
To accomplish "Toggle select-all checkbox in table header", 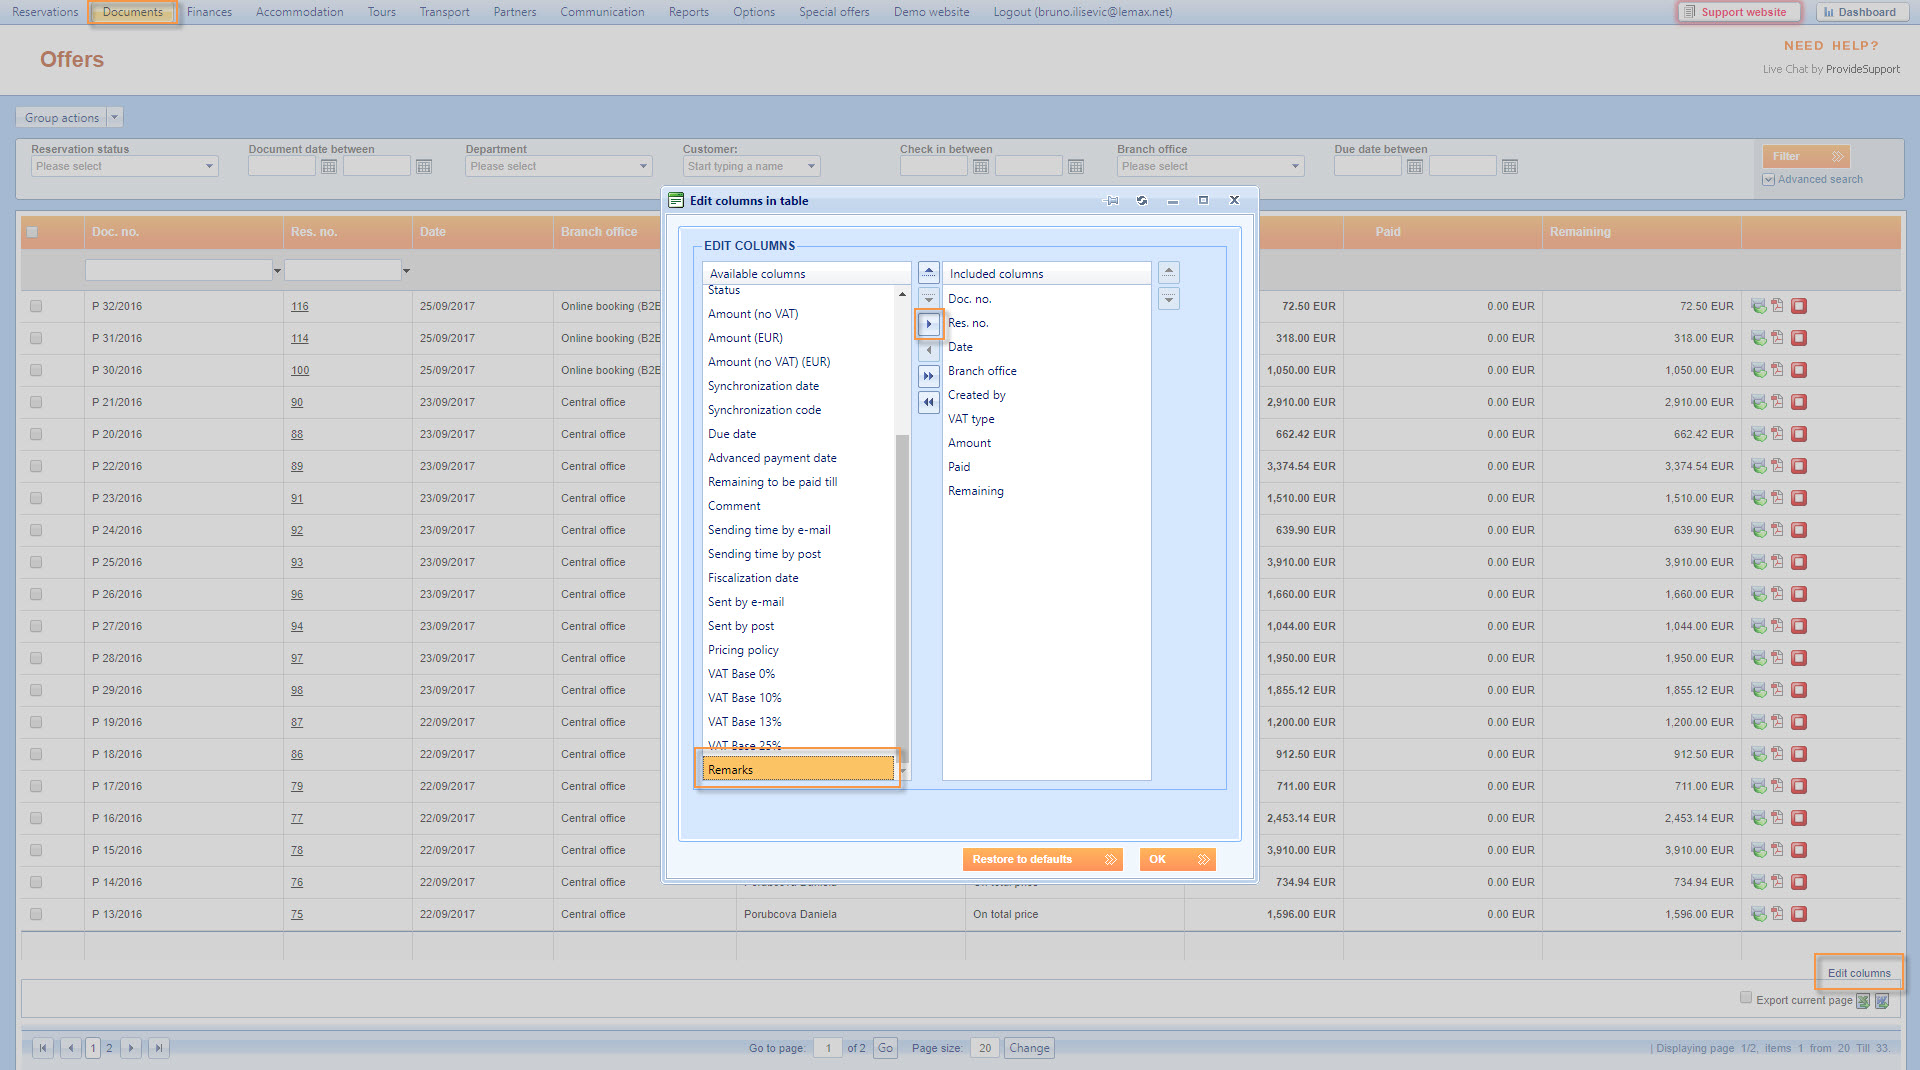I will 32,232.
